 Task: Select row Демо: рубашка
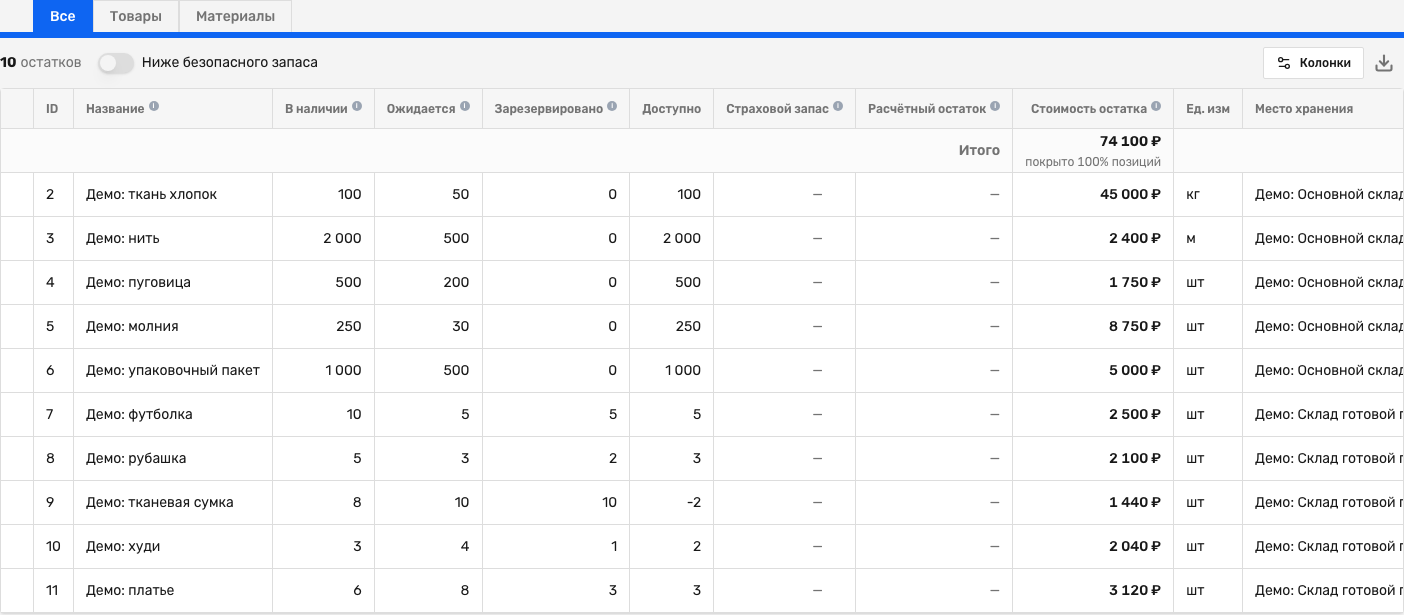click(x=702, y=458)
